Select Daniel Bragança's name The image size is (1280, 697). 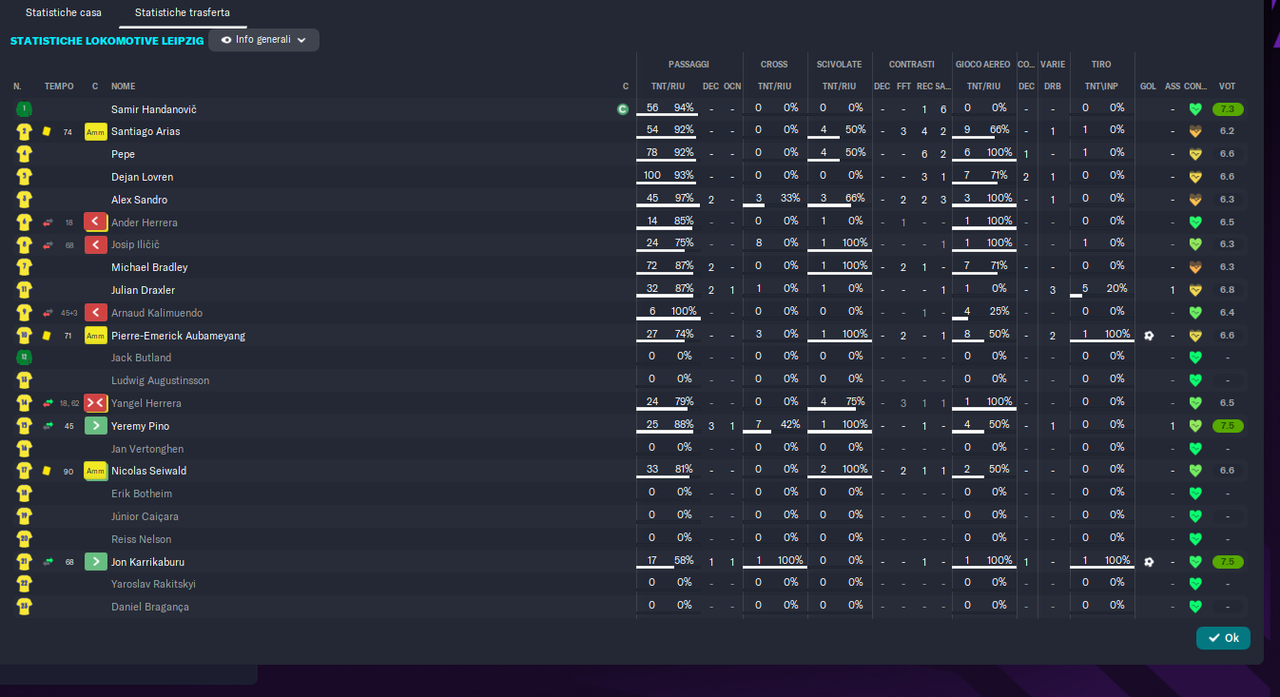tap(150, 607)
